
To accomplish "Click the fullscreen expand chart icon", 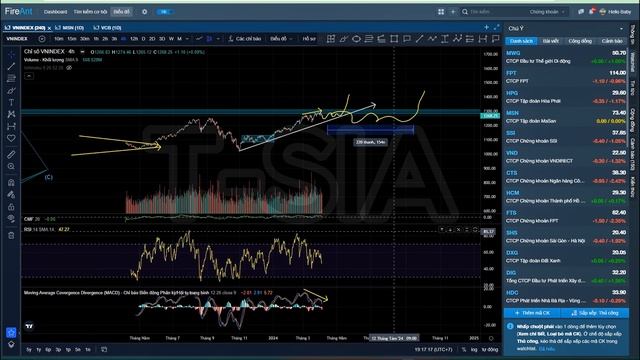I will (x=496, y=27).
